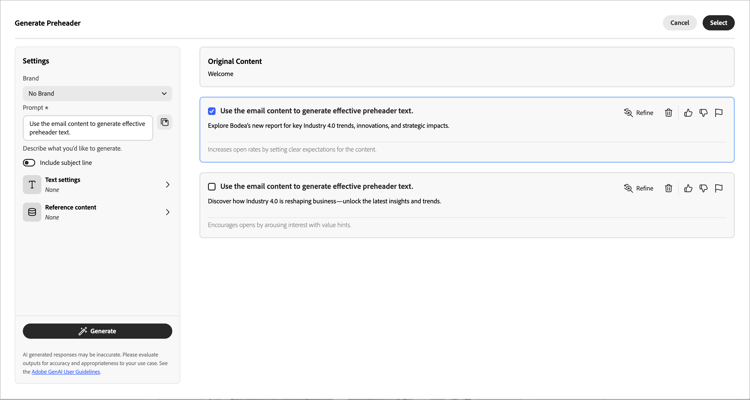
Task: Flag the first preheader variation
Action: point(719,113)
